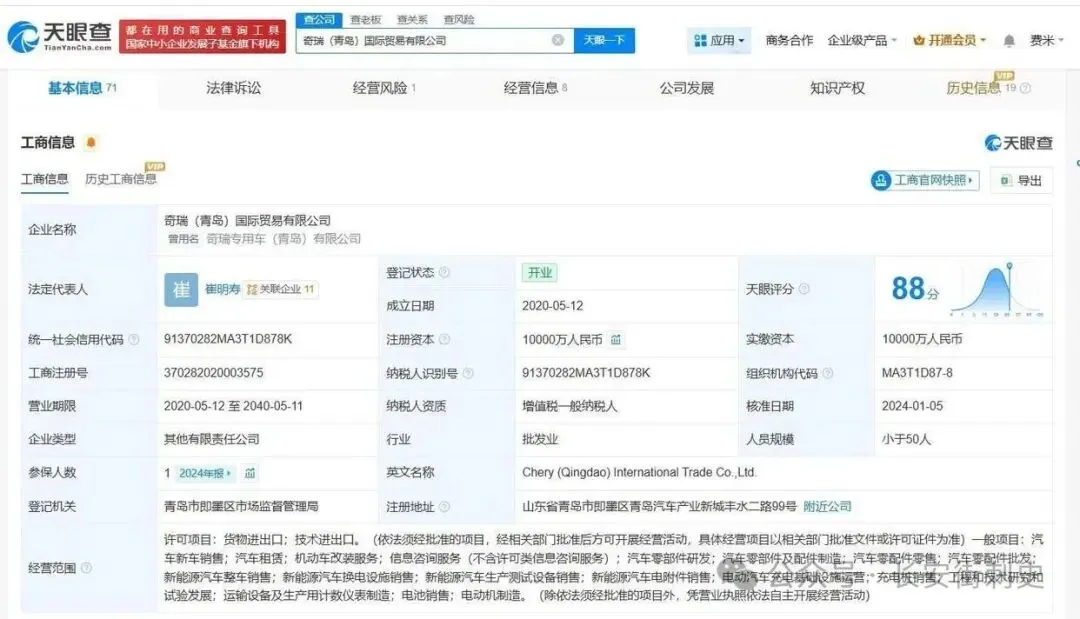Screen dimensions: 1080x619
Task: Click help icon next to 纳税人识别号
Action: point(468,373)
